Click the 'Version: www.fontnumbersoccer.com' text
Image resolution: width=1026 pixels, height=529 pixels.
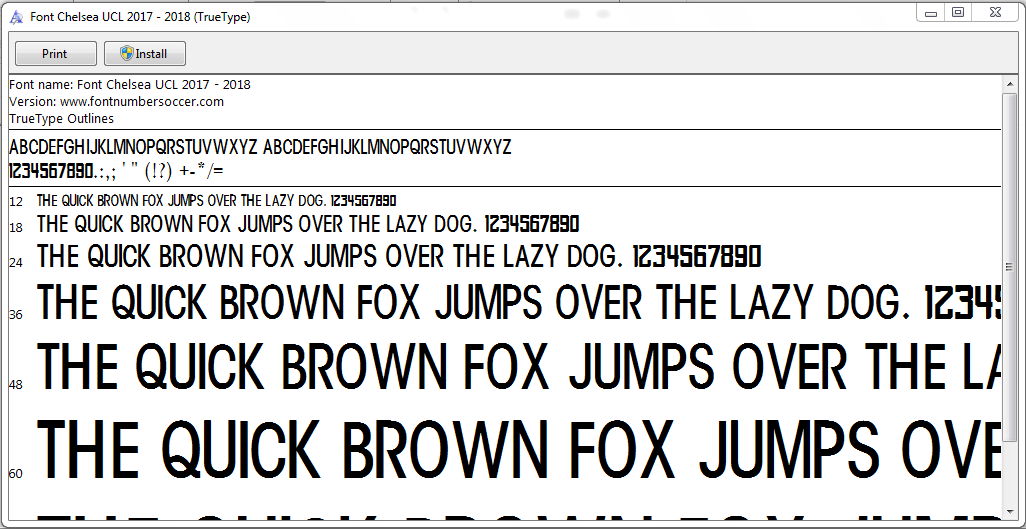click(x=116, y=101)
